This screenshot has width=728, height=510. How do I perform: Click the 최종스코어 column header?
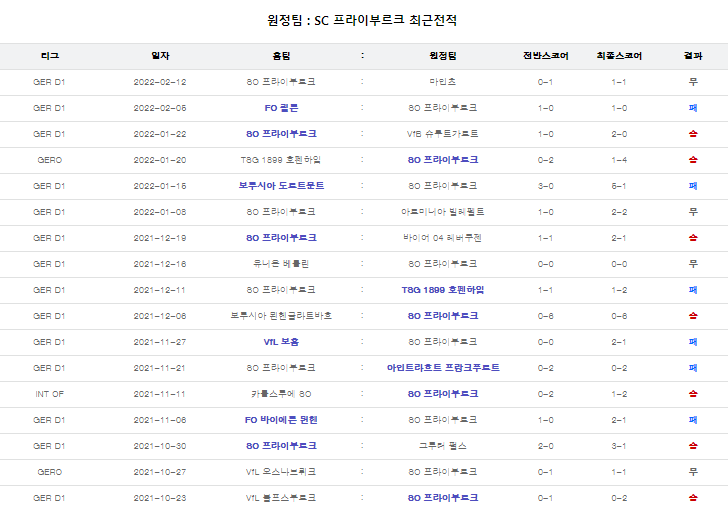619,56
